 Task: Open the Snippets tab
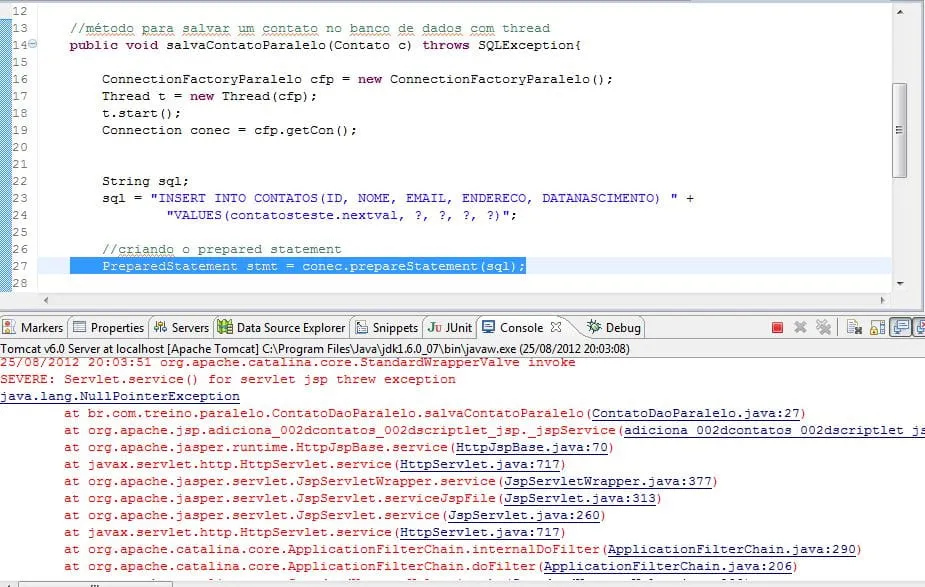pyautogui.click(x=386, y=327)
